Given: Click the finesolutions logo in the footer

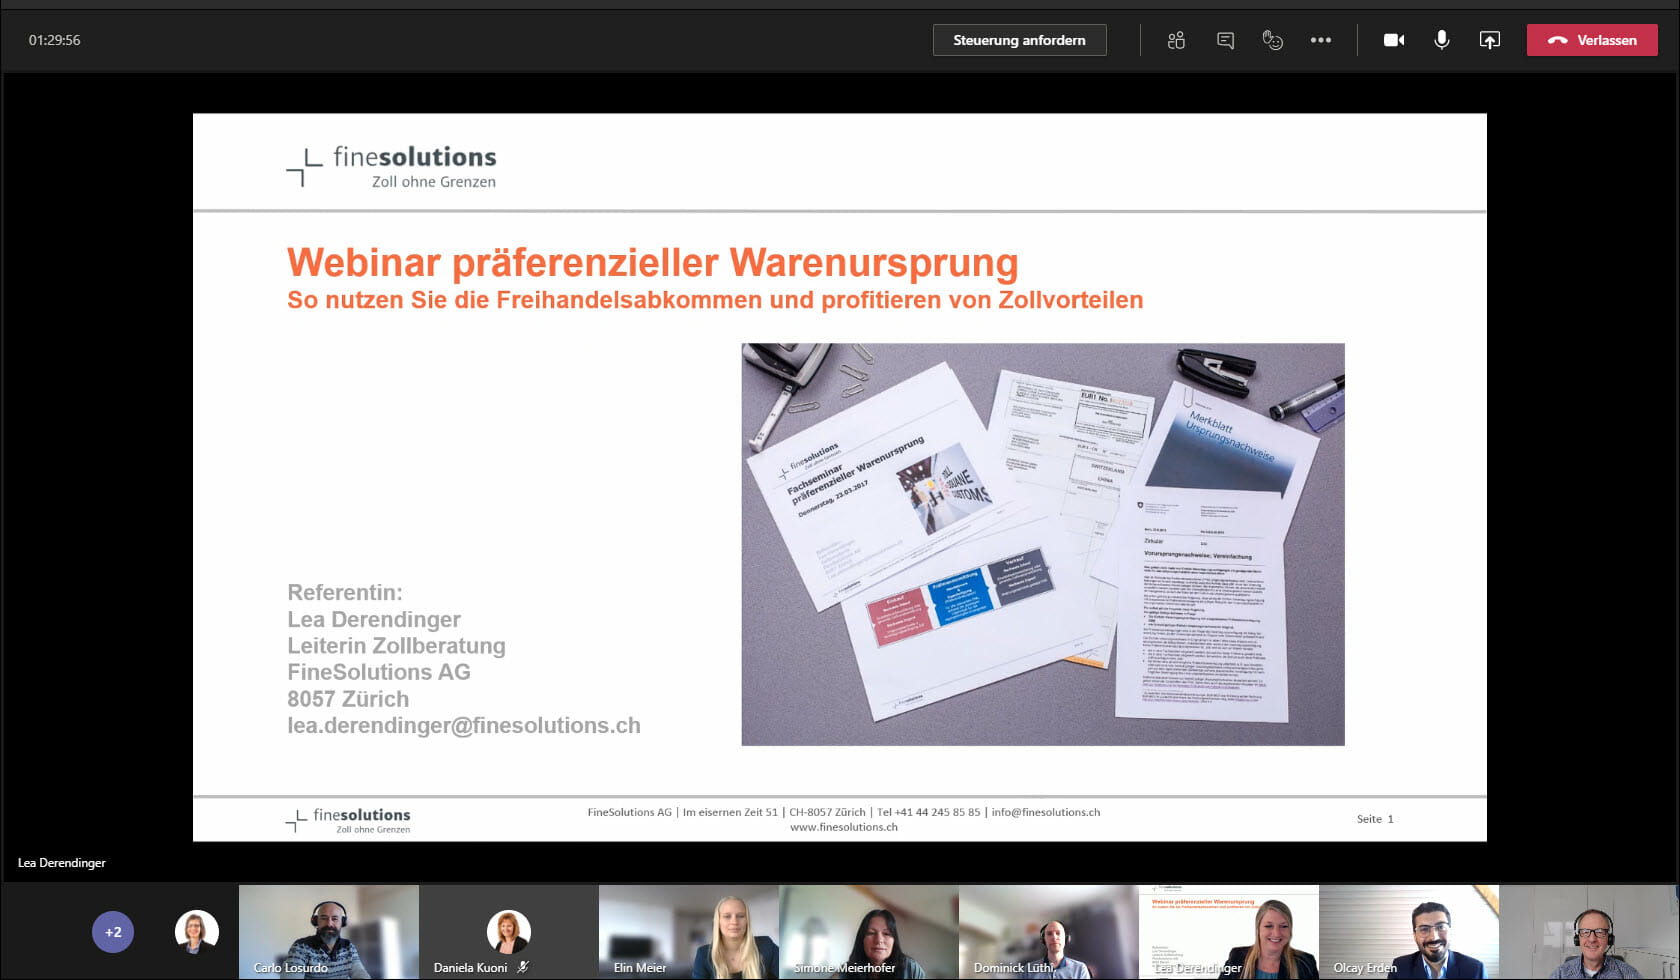Looking at the screenshot, I should point(348,819).
